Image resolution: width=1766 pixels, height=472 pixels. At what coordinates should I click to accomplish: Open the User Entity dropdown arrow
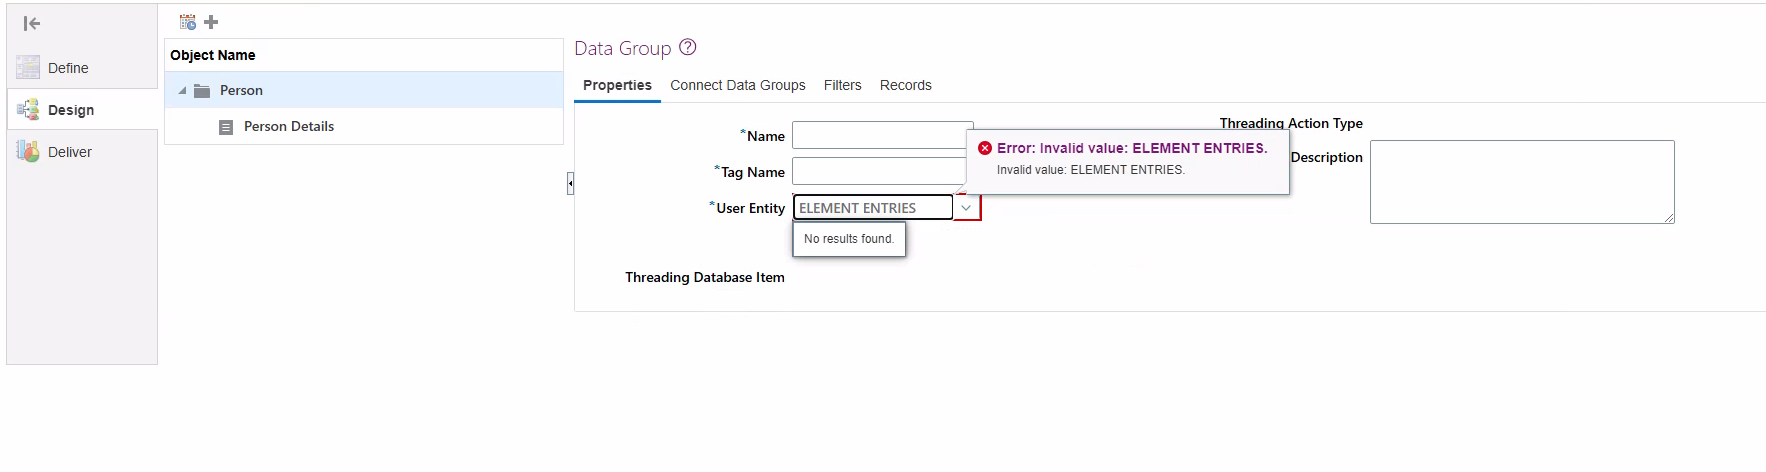967,207
